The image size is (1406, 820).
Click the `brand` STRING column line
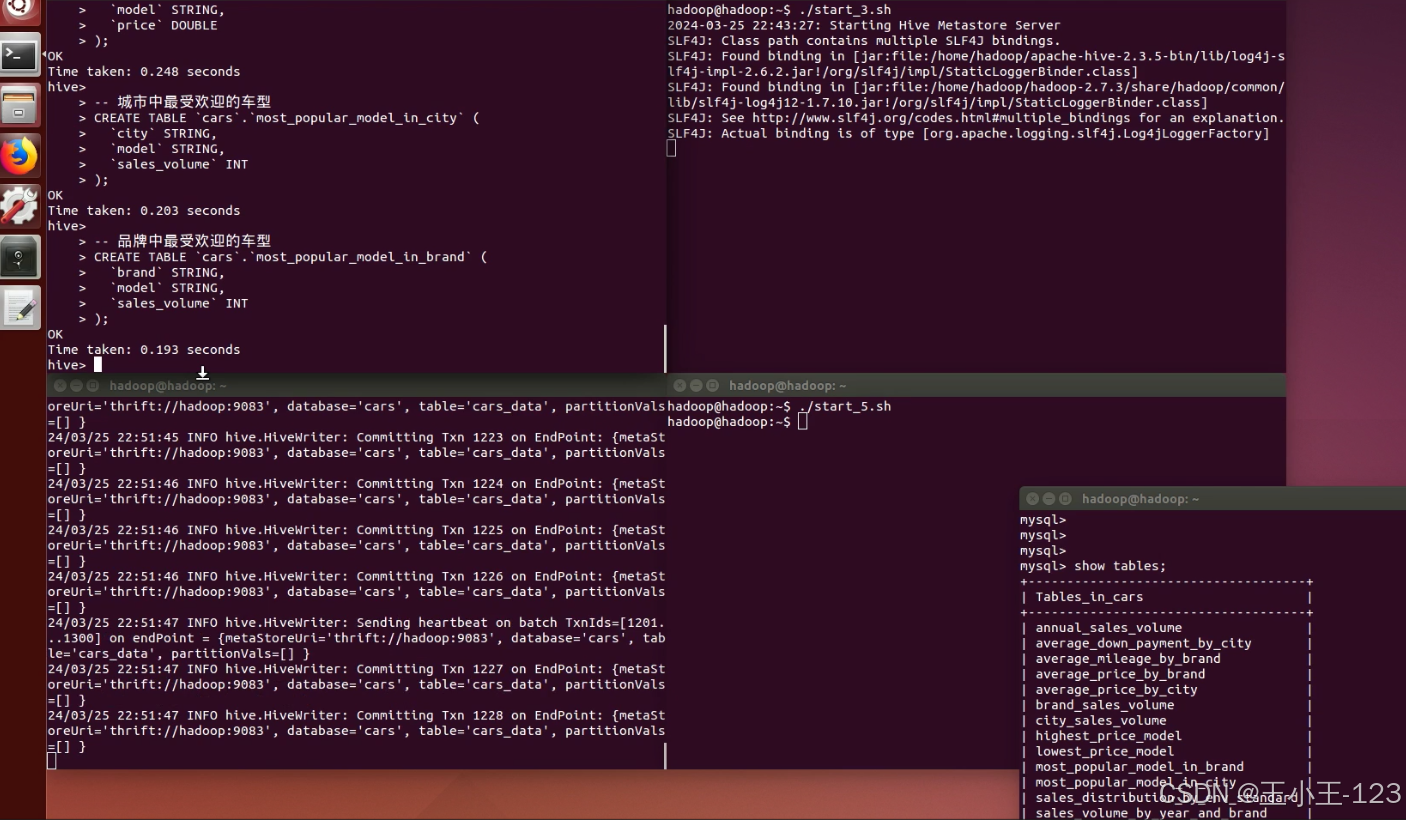coord(167,272)
